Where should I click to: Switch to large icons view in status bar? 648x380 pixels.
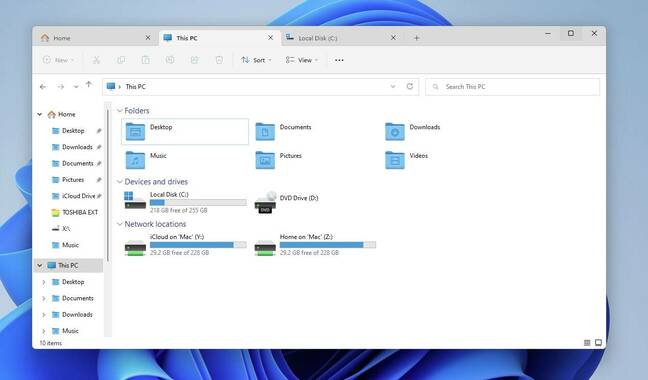tap(598, 343)
